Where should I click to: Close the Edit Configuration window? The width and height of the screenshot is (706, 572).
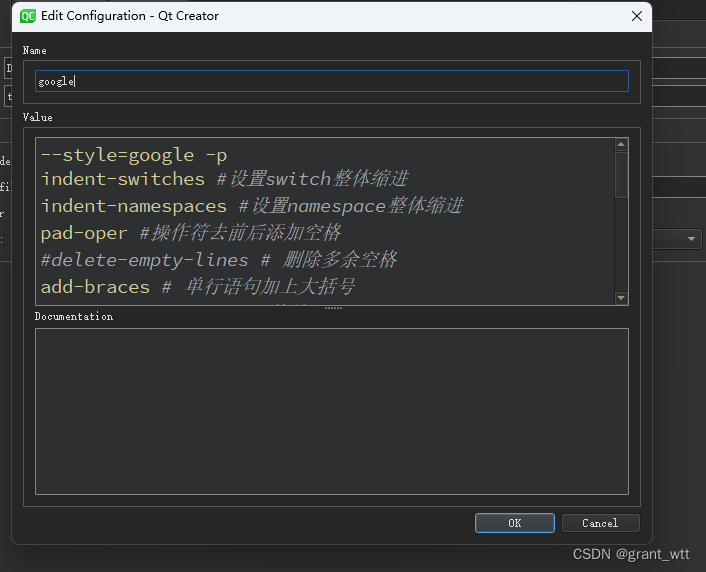(x=637, y=16)
